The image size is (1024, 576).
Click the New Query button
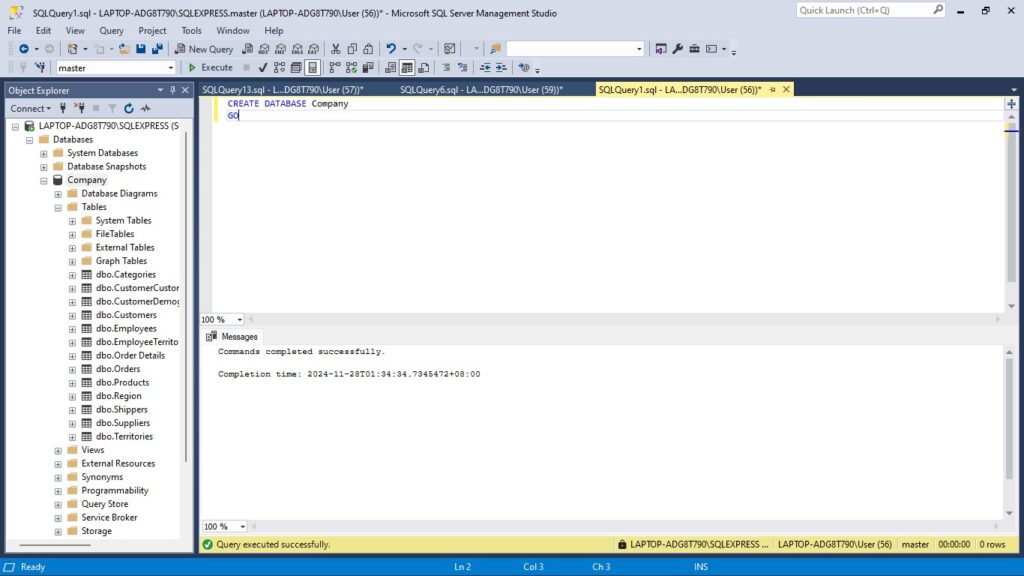203,49
